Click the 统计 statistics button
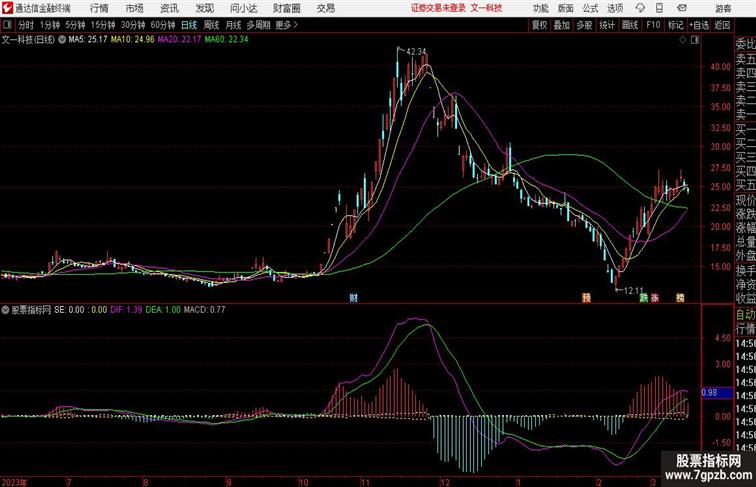Screen dimensions: 756x487 click(x=607, y=25)
